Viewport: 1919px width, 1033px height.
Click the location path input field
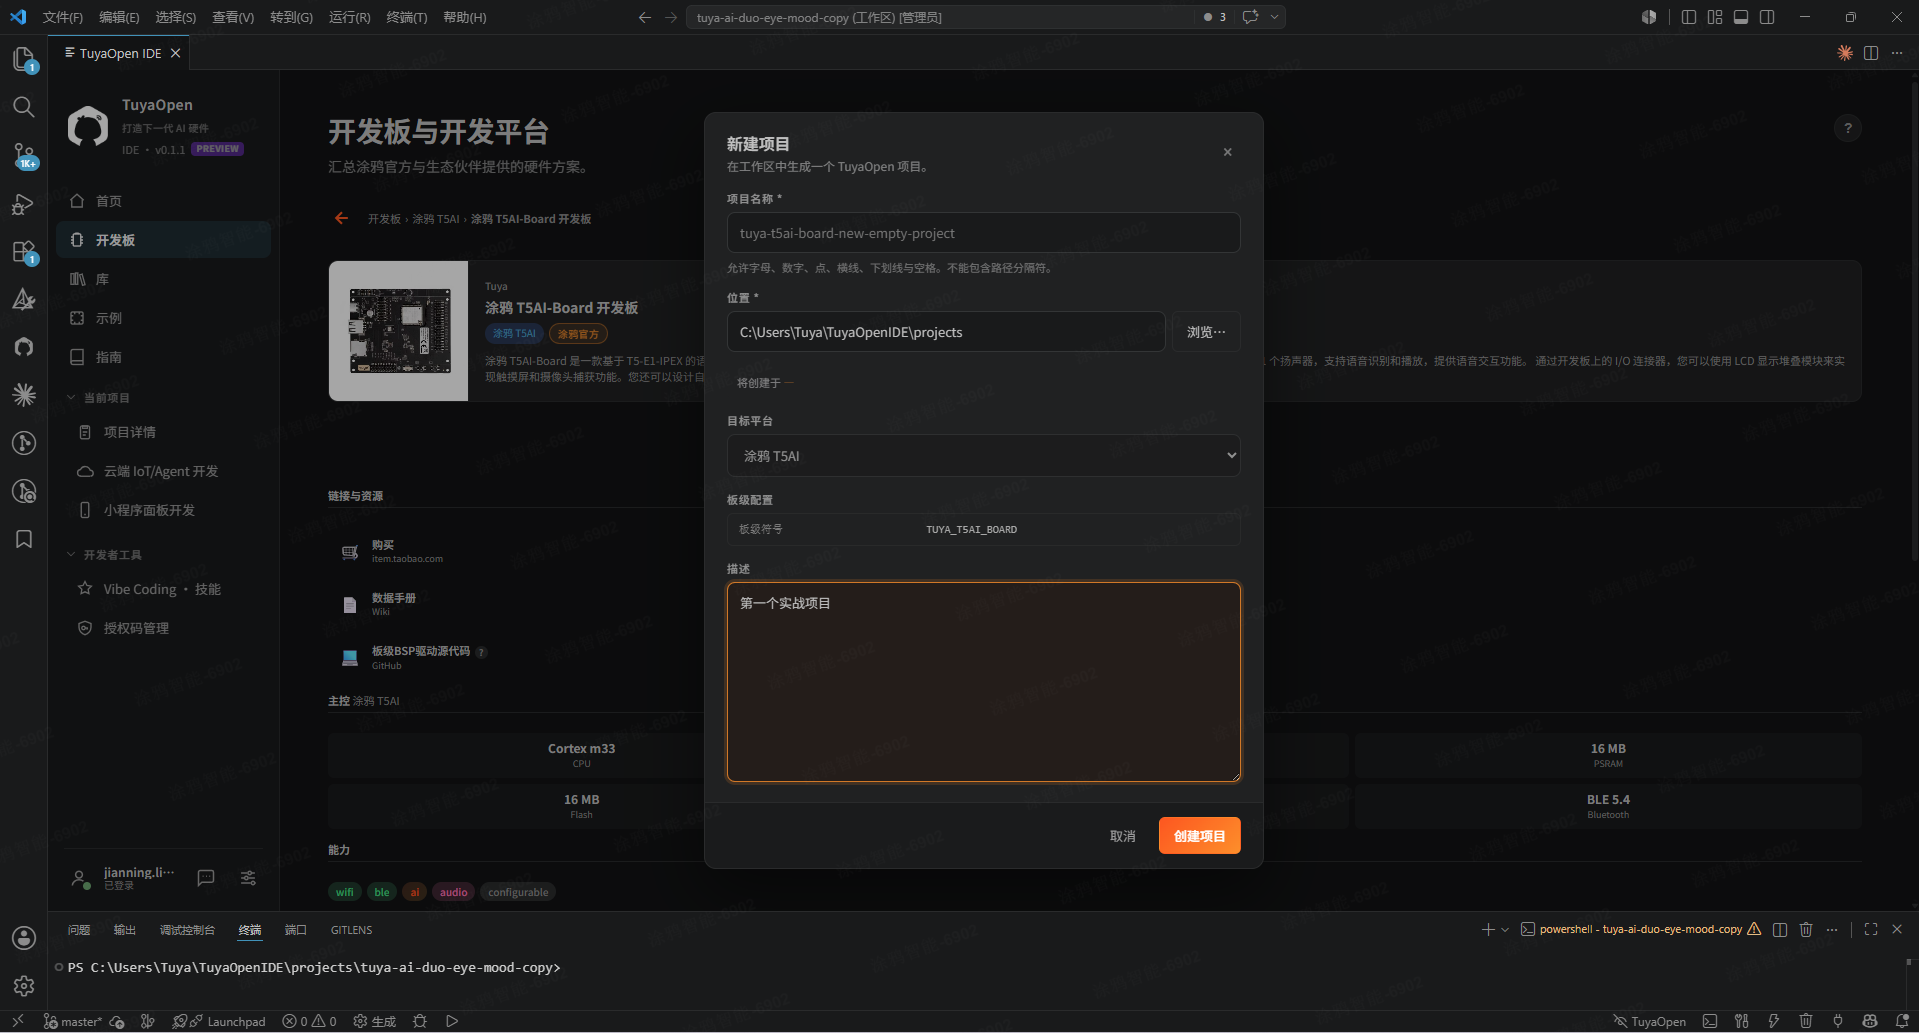click(x=946, y=332)
